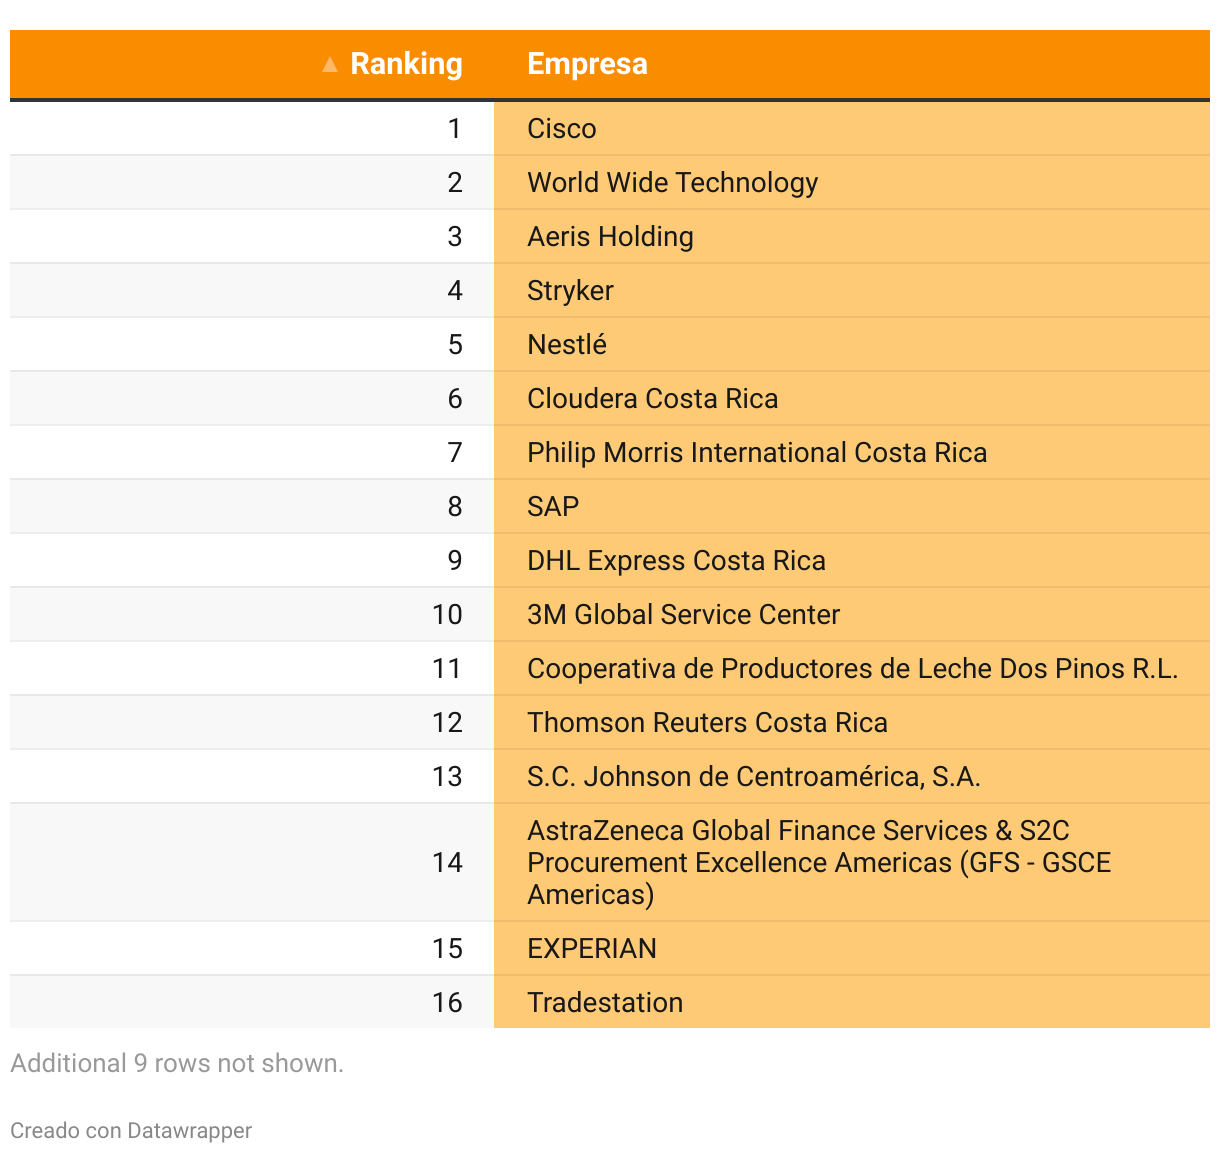The width and height of the screenshot is (1220, 1154).
Task: Click Cooperativa de Productores de Leche Dos Pinos
Action: (852, 668)
